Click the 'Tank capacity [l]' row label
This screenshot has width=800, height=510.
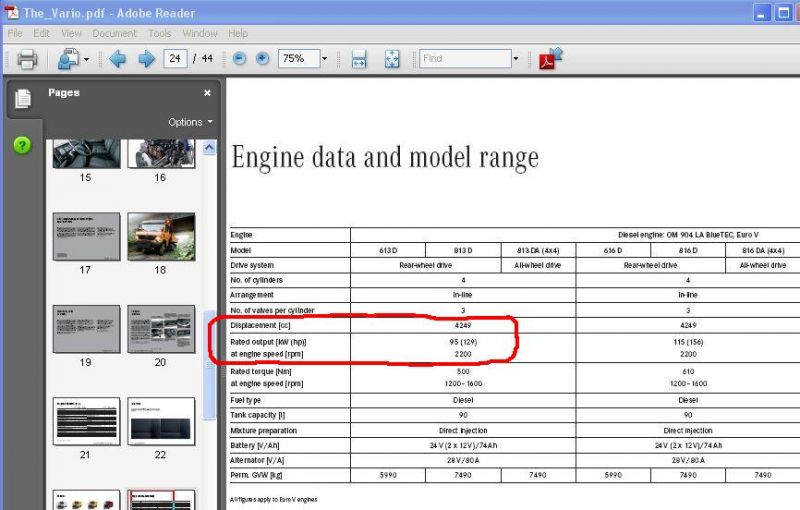pos(258,415)
